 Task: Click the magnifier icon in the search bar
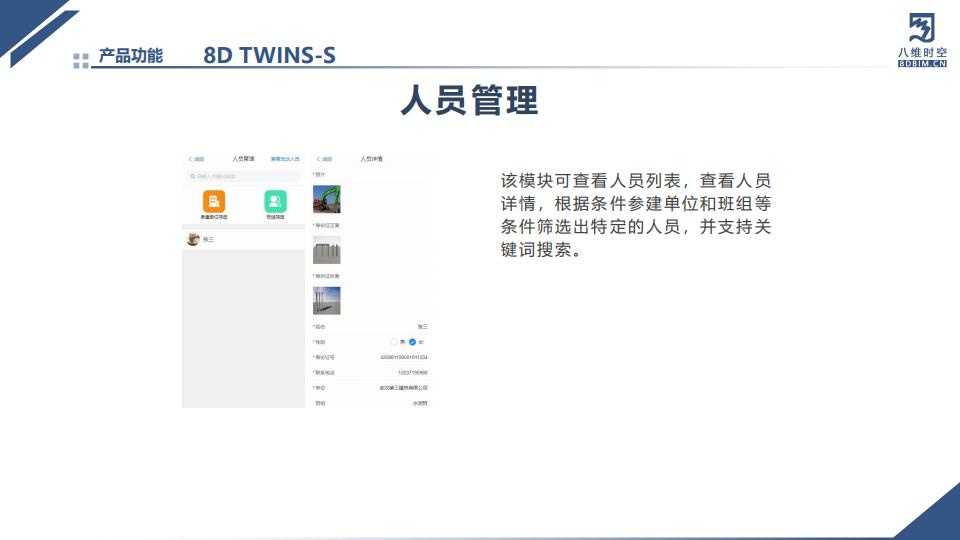pos(192,176)
